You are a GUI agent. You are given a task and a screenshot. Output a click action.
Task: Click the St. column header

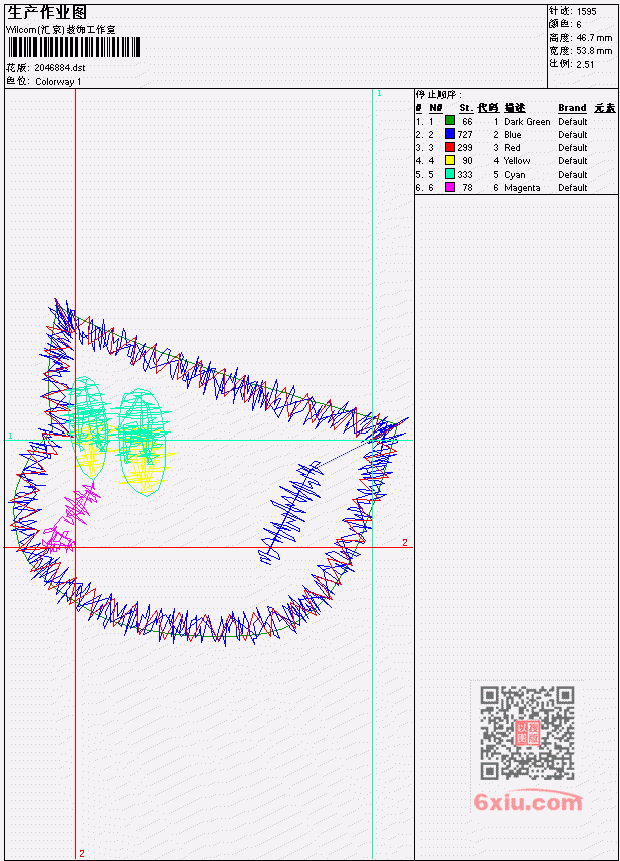click(466, 108)
